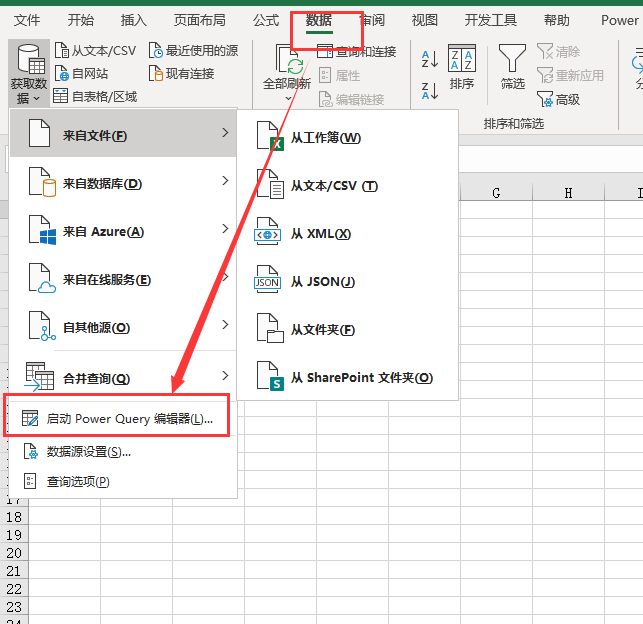Choose 从 SharePoint 文件夹(O)
The height and width of the screenshot is (624, 643).
(x=347, y=377)
